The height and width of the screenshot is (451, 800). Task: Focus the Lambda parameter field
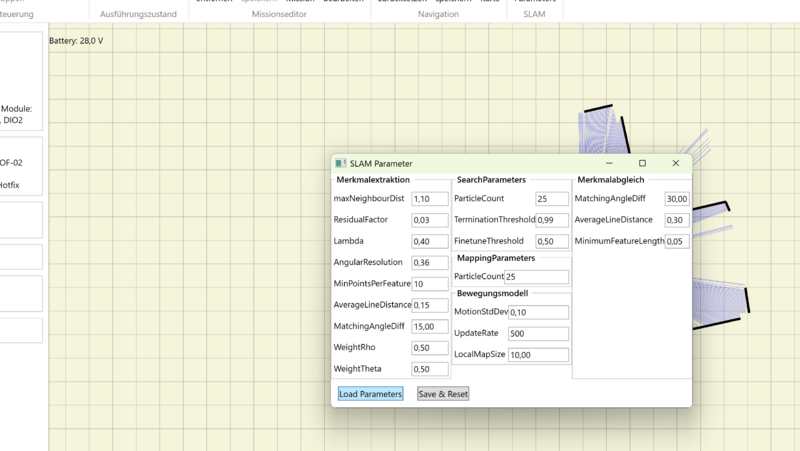(x=429, y=242)
